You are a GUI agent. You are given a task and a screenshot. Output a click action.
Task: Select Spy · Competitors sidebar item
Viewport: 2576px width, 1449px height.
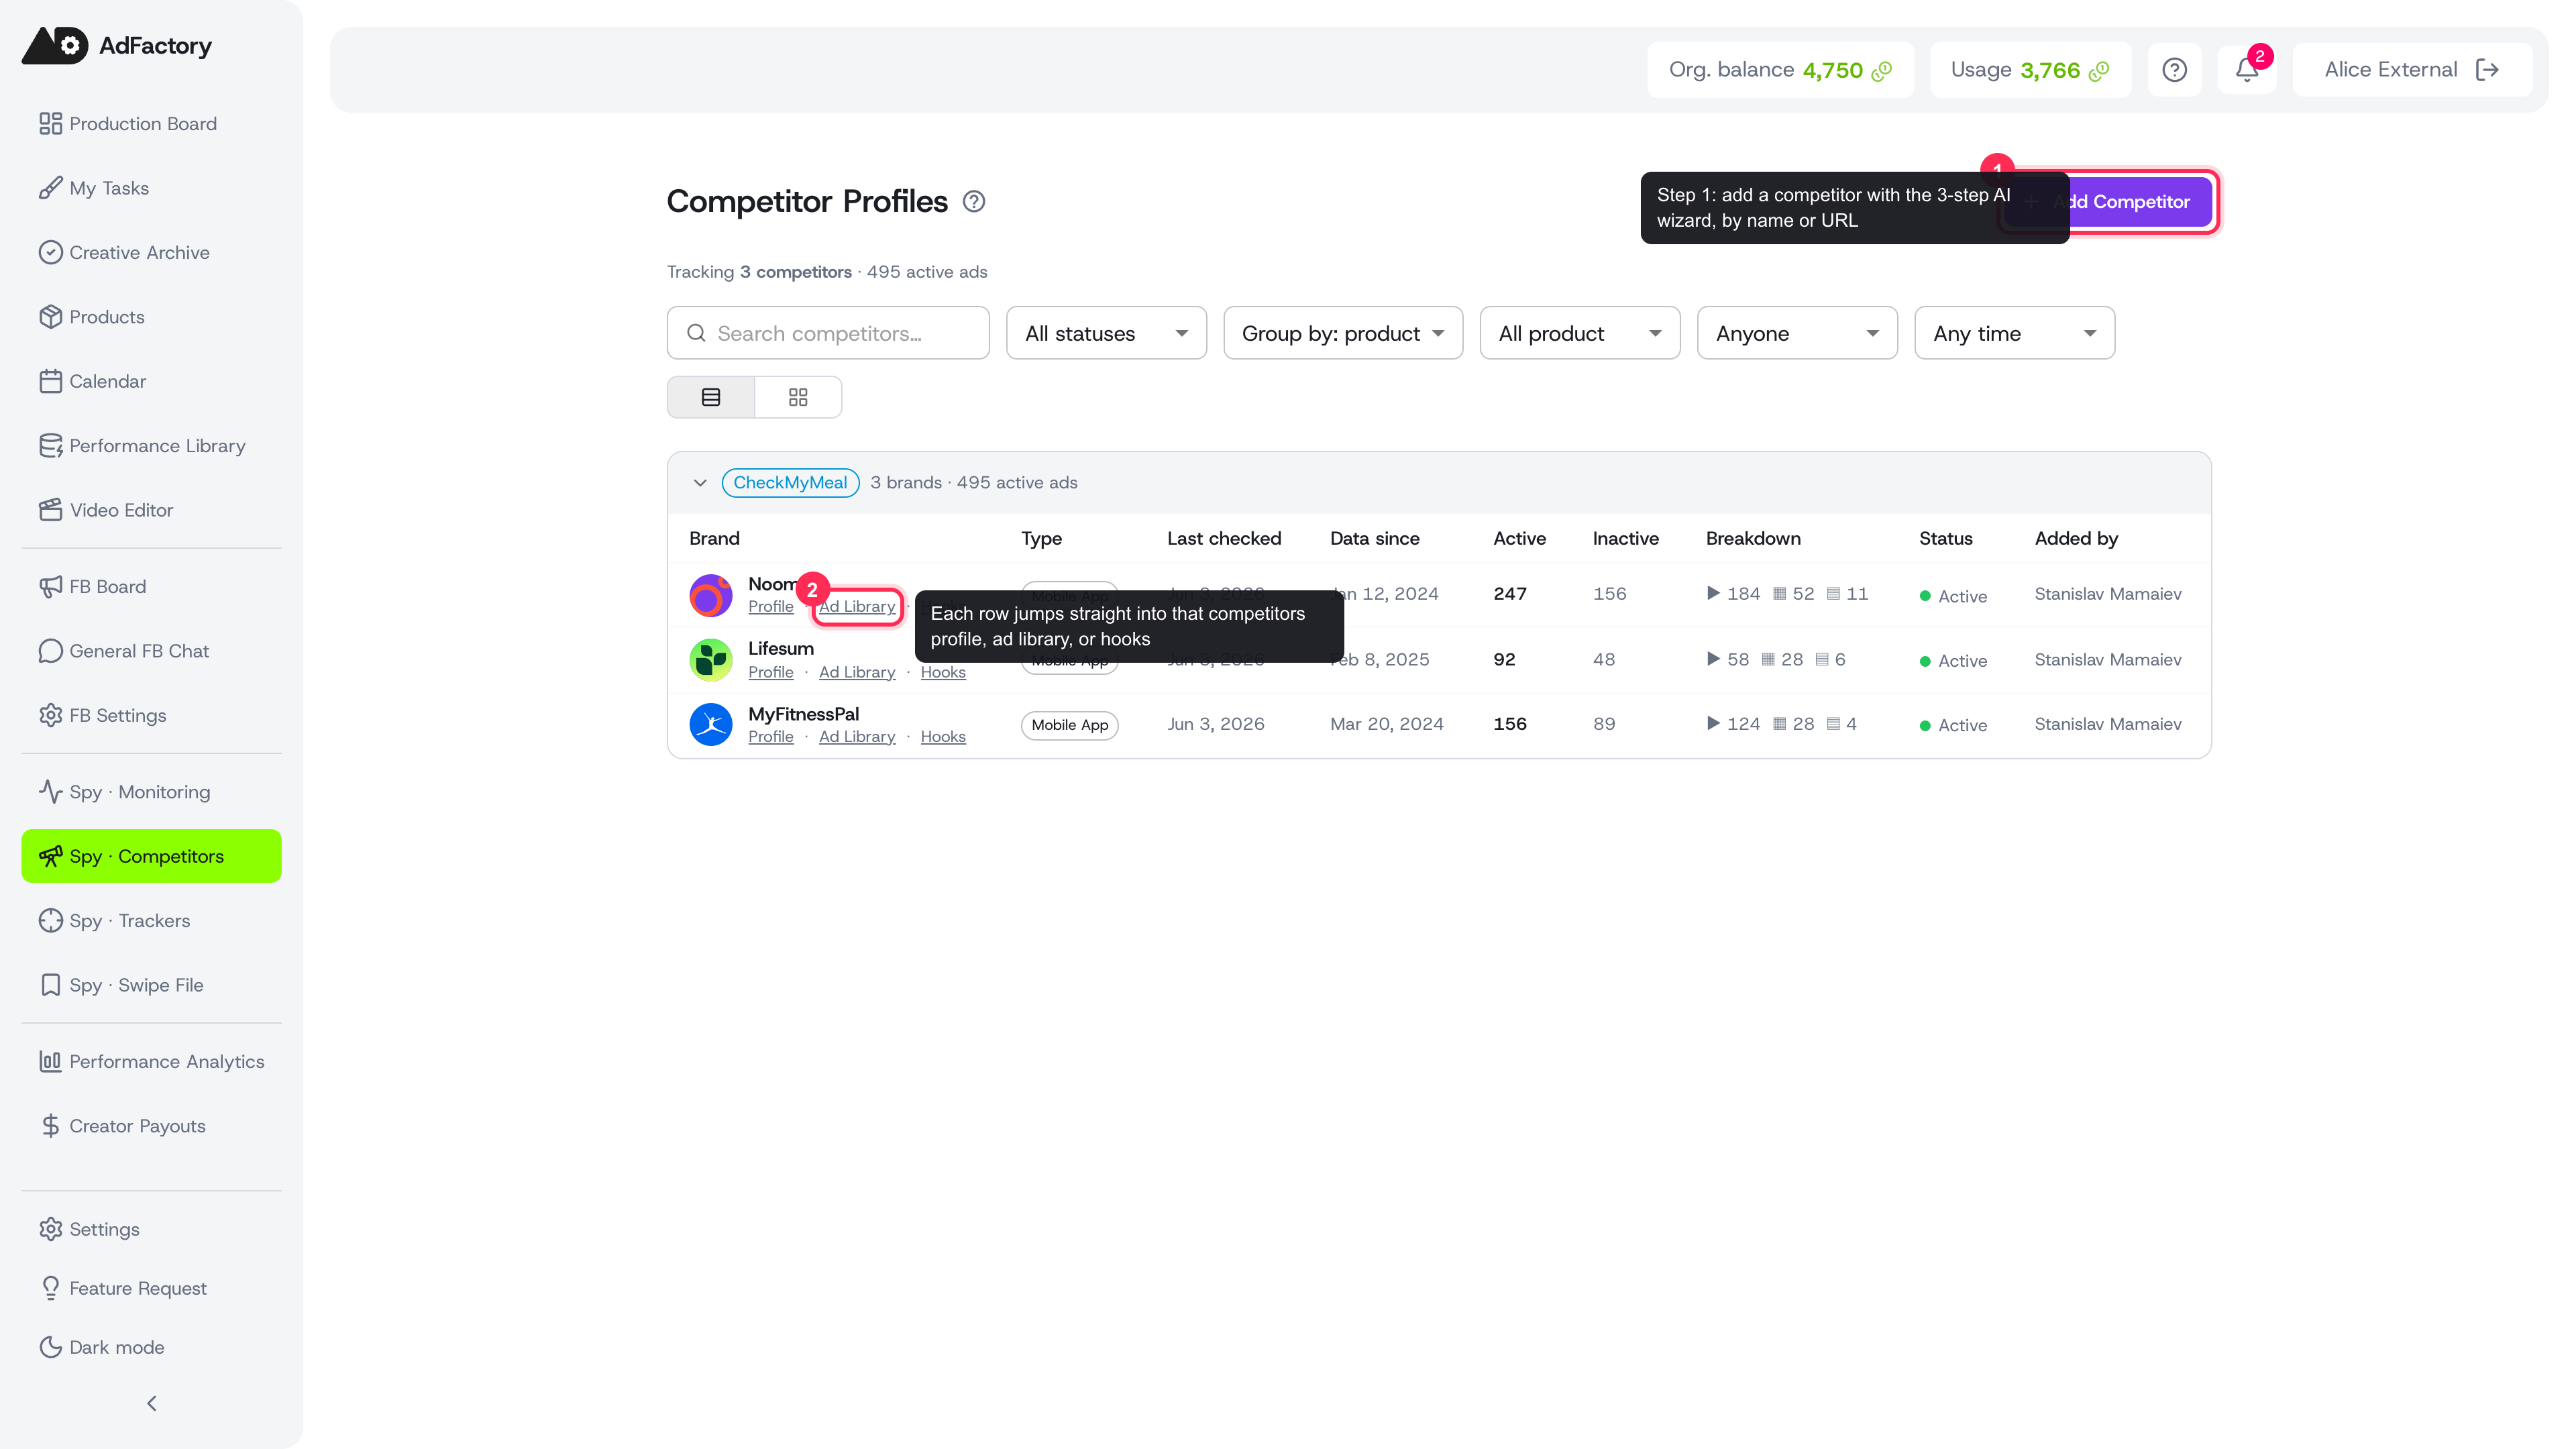click(151, 856)
